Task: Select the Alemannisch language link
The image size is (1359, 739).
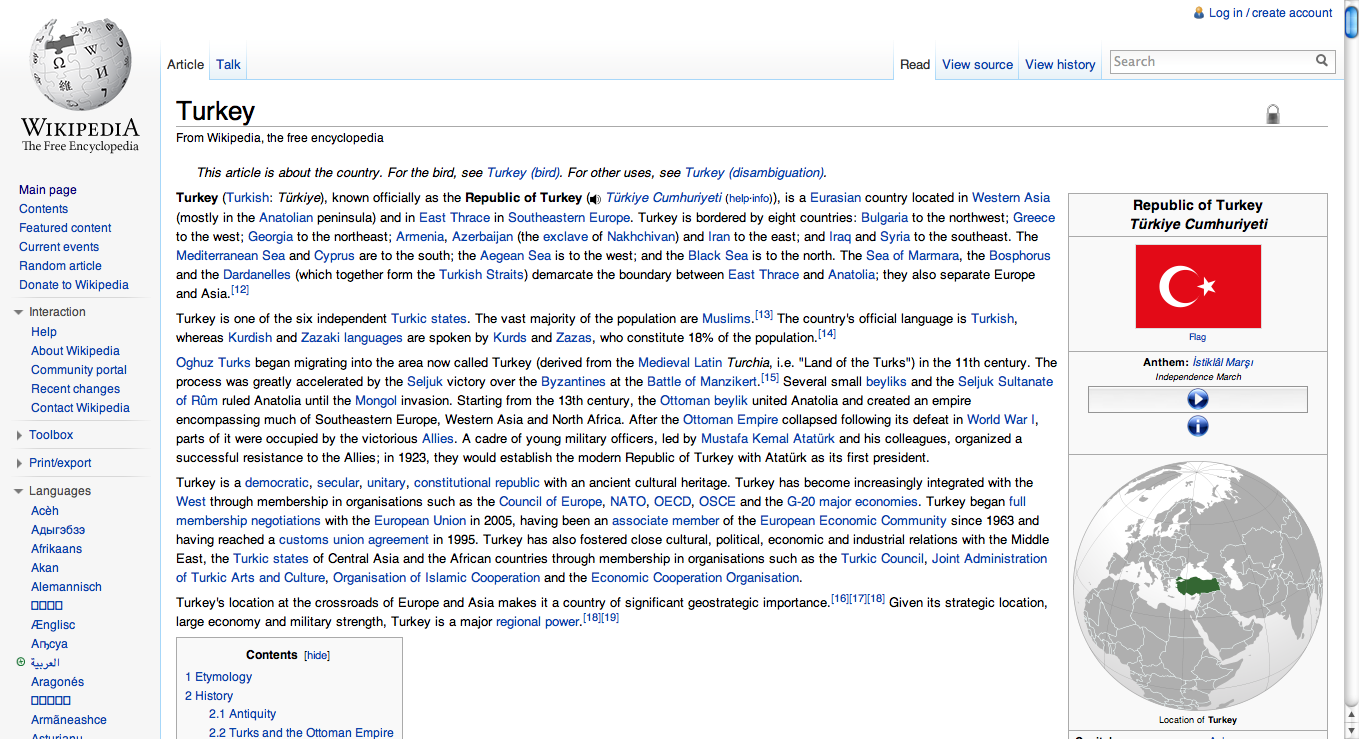Action: [x=66, y=587]
